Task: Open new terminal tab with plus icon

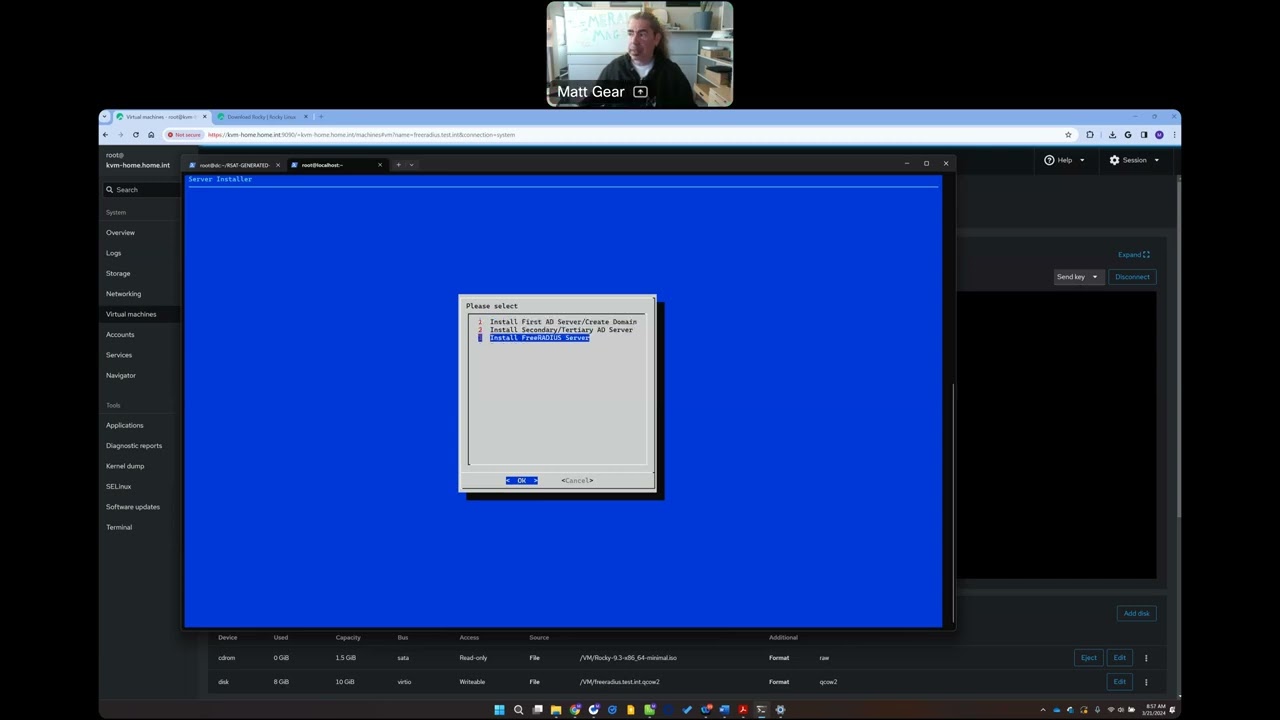Action: pos(398,165)
